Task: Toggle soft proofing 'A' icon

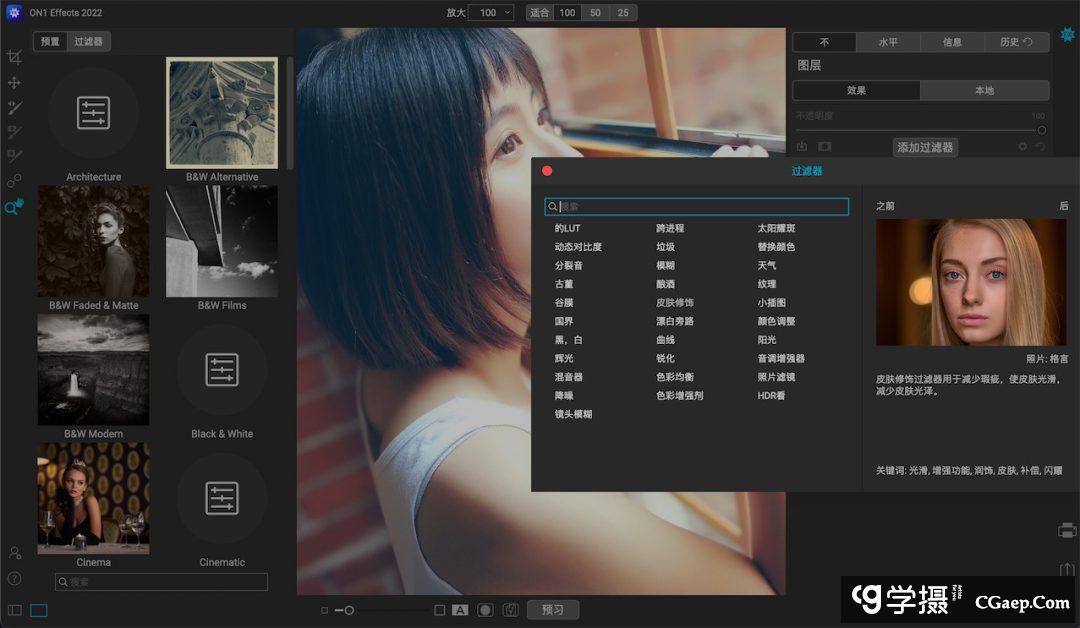Action: pos(460,610)
